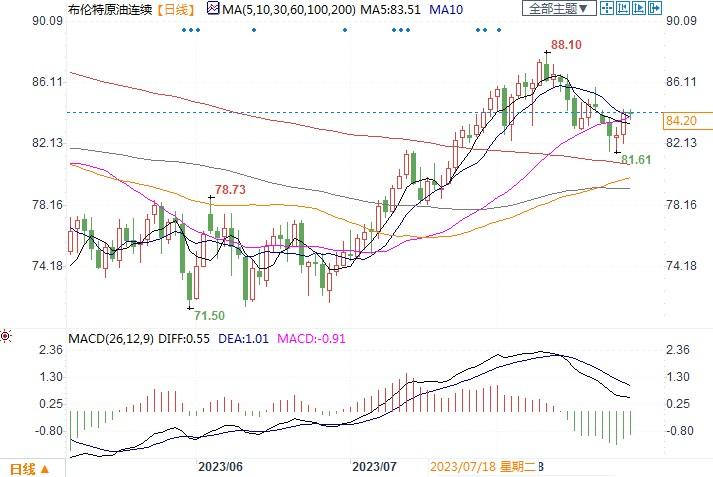The image size is (713, 477).
Task: Click the third toolbar icon after 全部主题
Action: point(639,8)
